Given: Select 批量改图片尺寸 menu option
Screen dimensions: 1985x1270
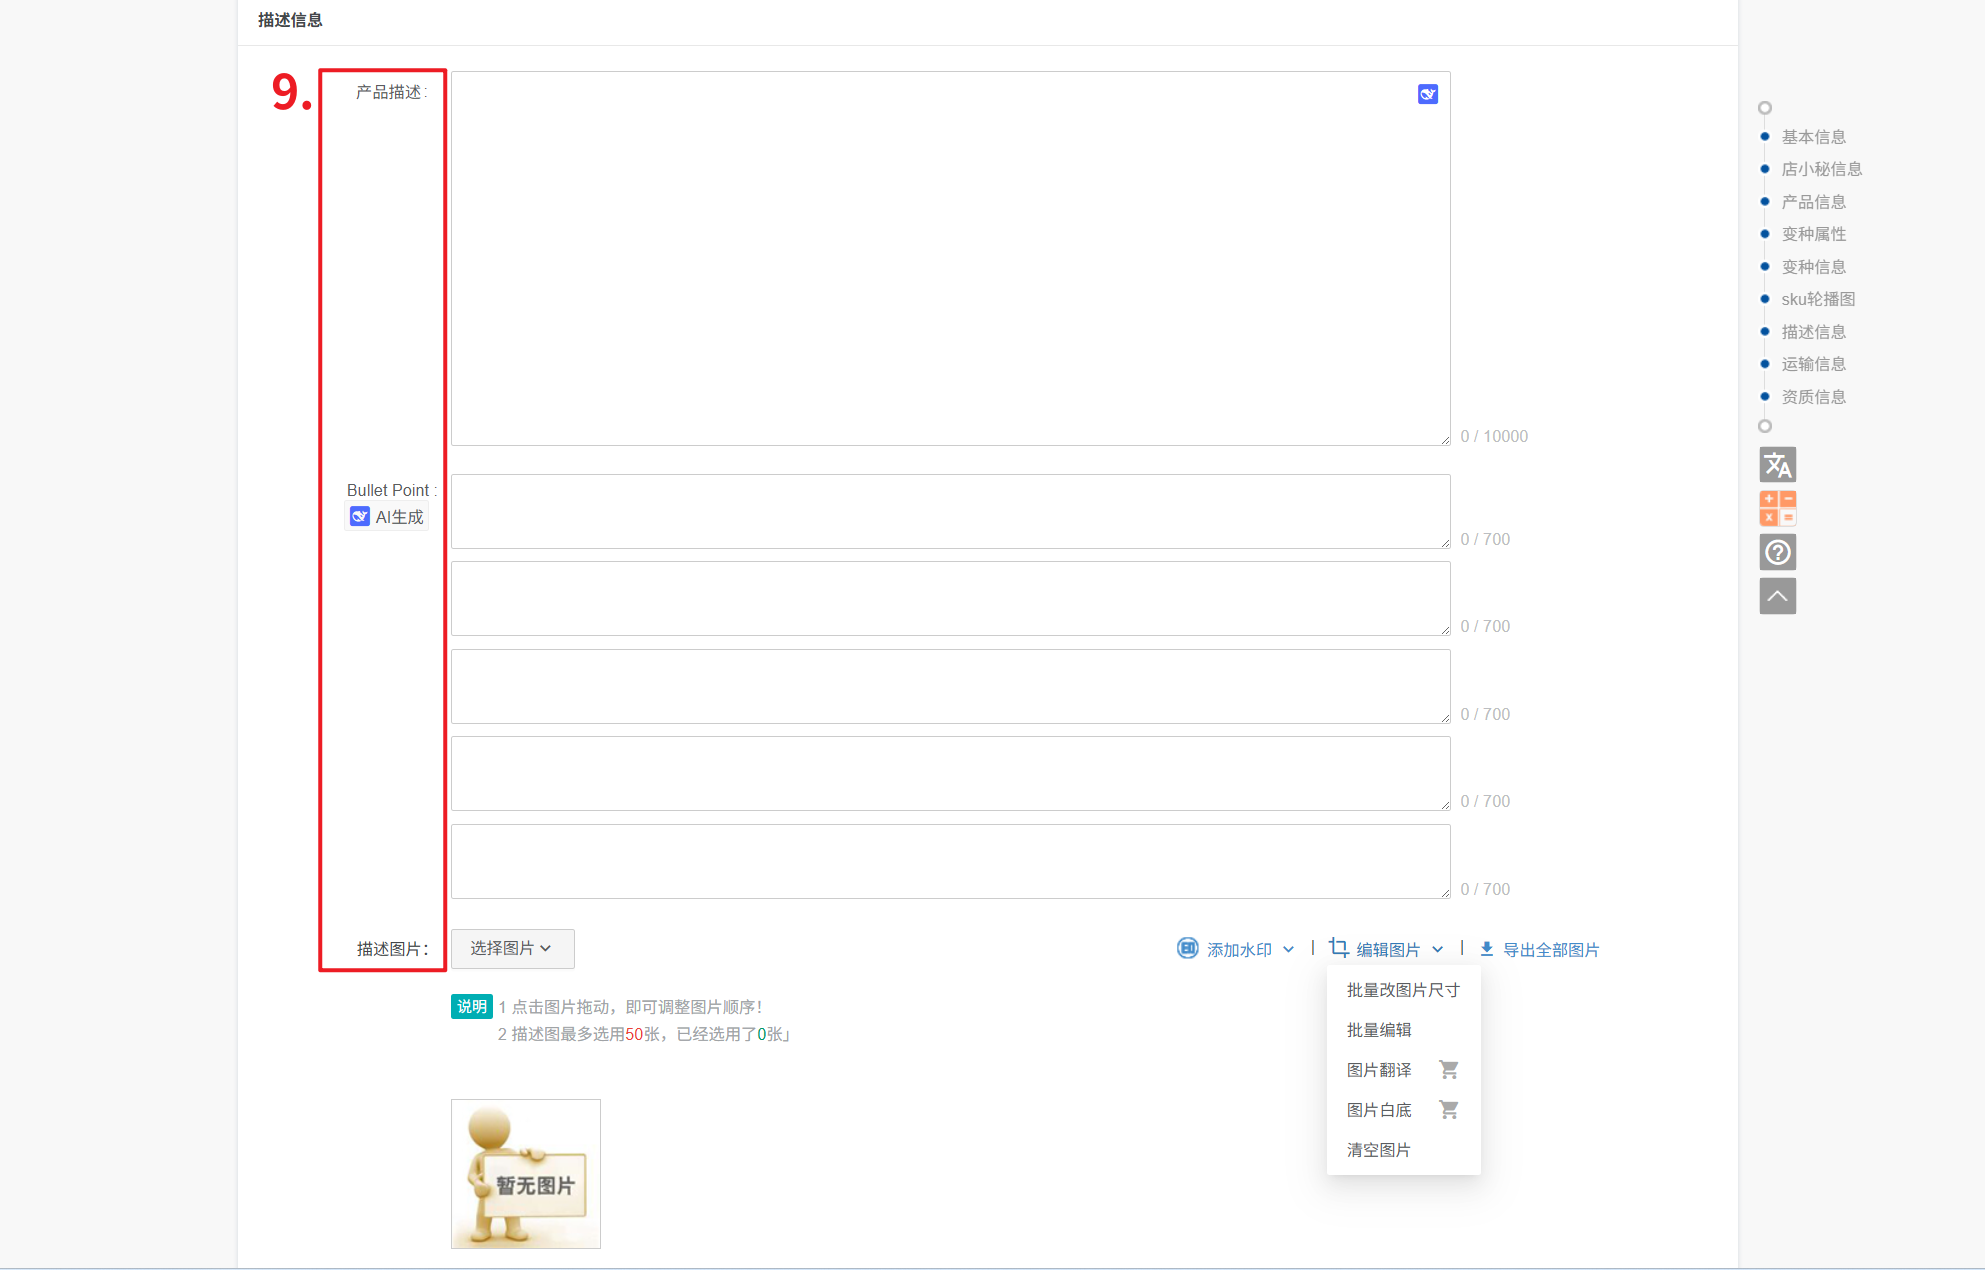Looking at the screenshot, I should [x=1402, y=990].
